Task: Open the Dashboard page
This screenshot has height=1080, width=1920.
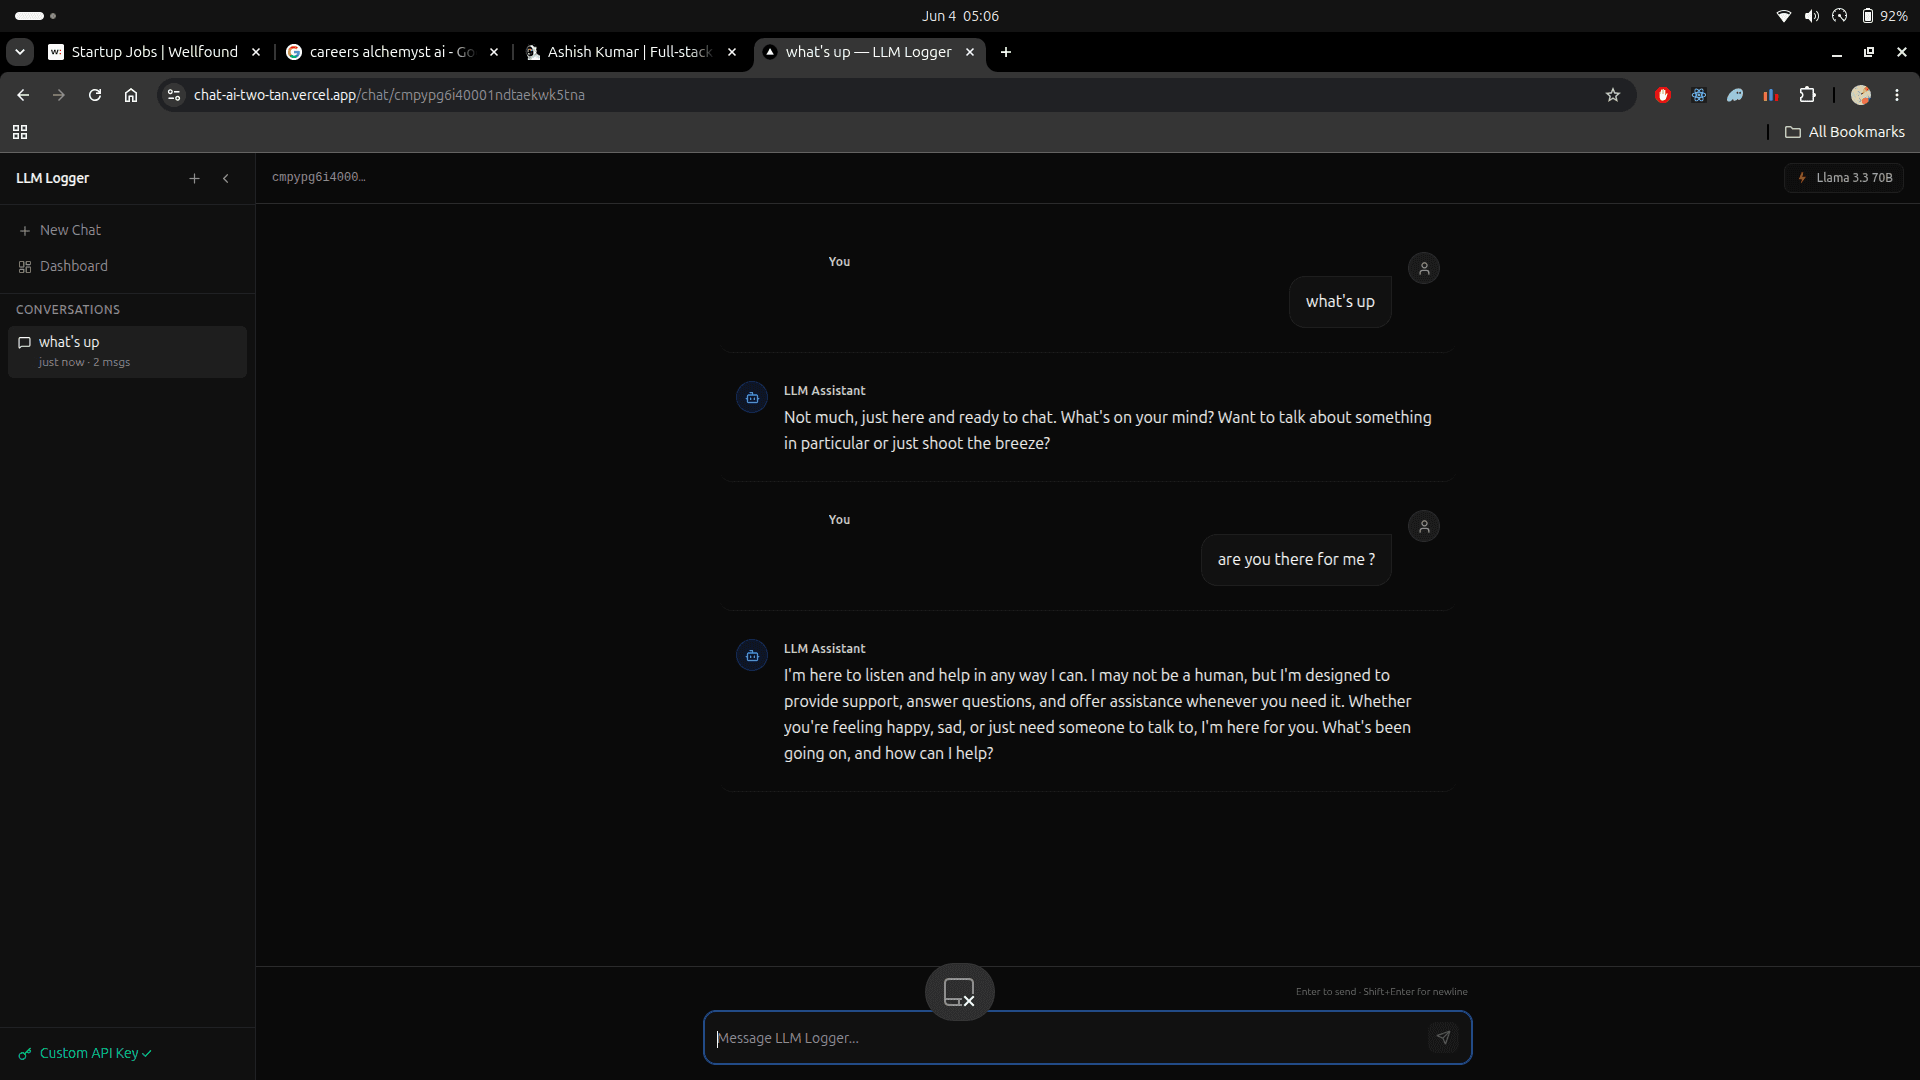Action: tap(127, 266)
